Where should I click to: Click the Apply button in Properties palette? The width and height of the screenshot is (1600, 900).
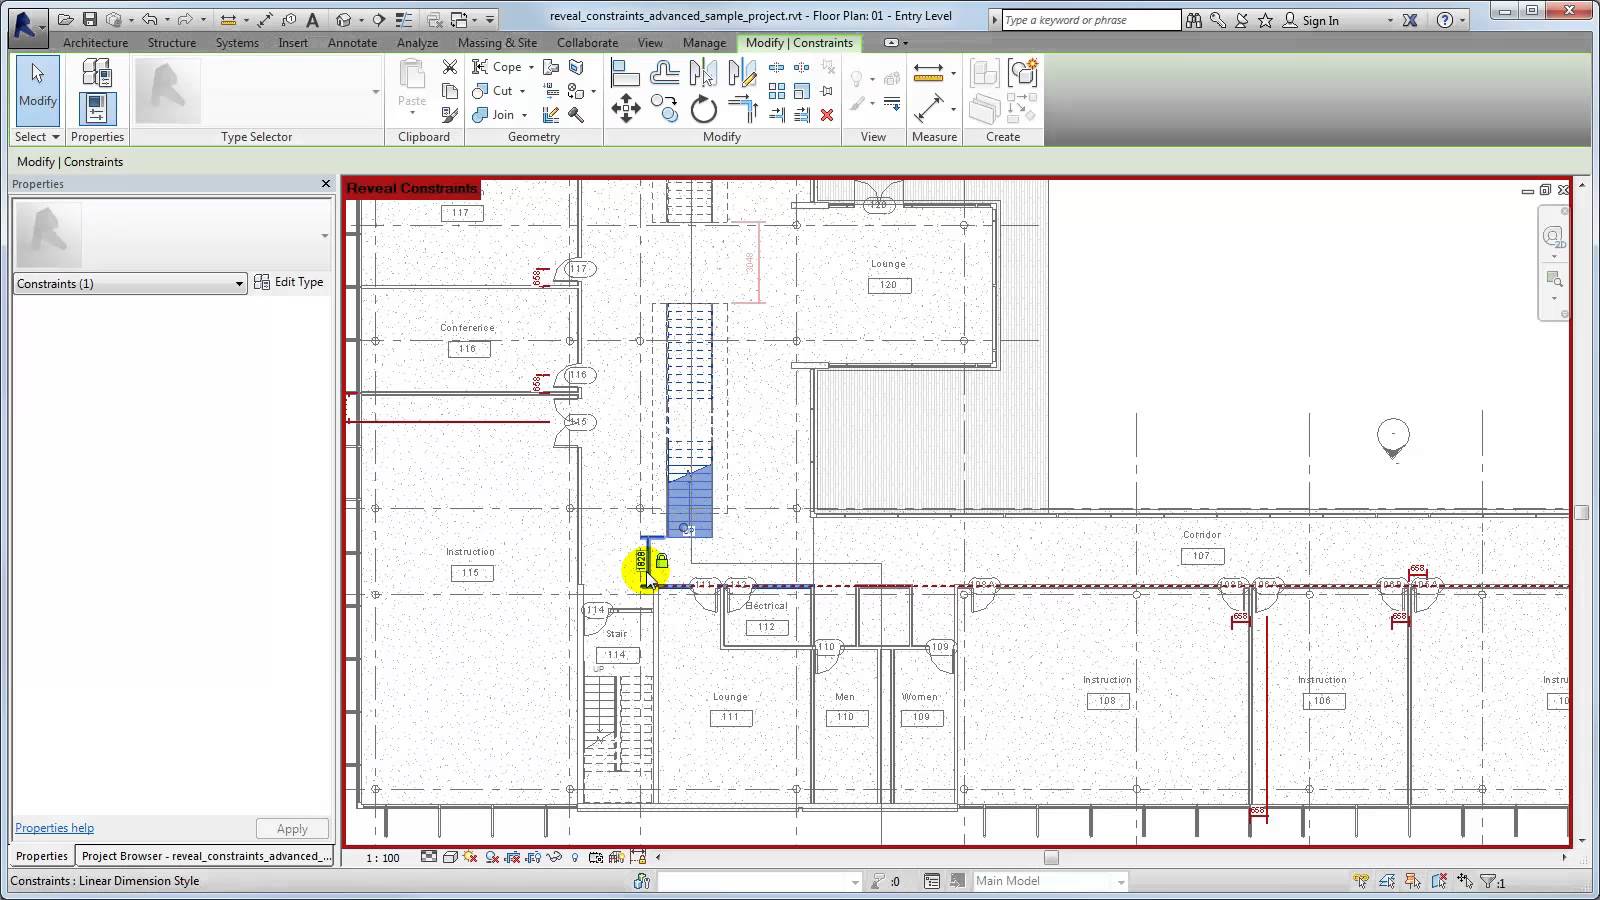(292, 829)
